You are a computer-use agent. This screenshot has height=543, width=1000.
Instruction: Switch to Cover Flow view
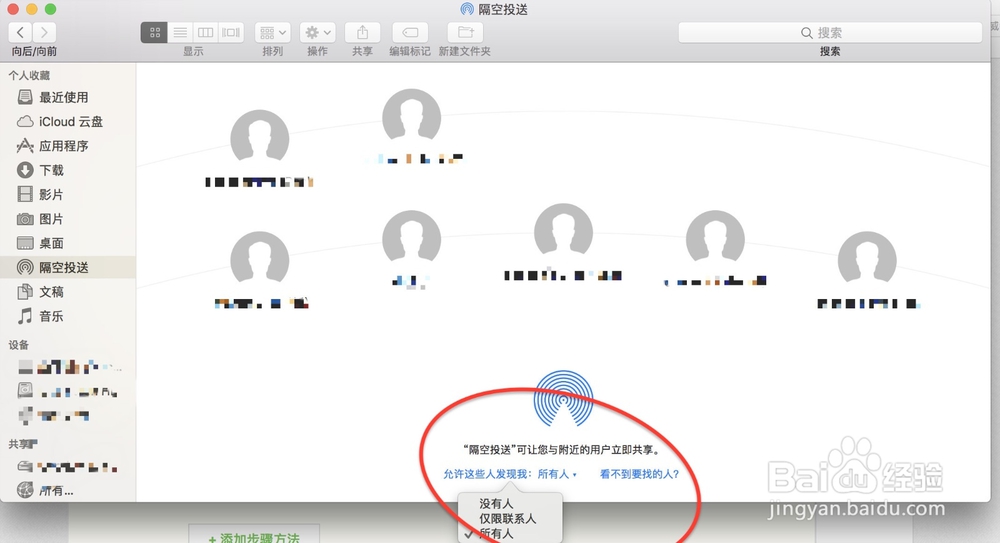coord(231,32)
